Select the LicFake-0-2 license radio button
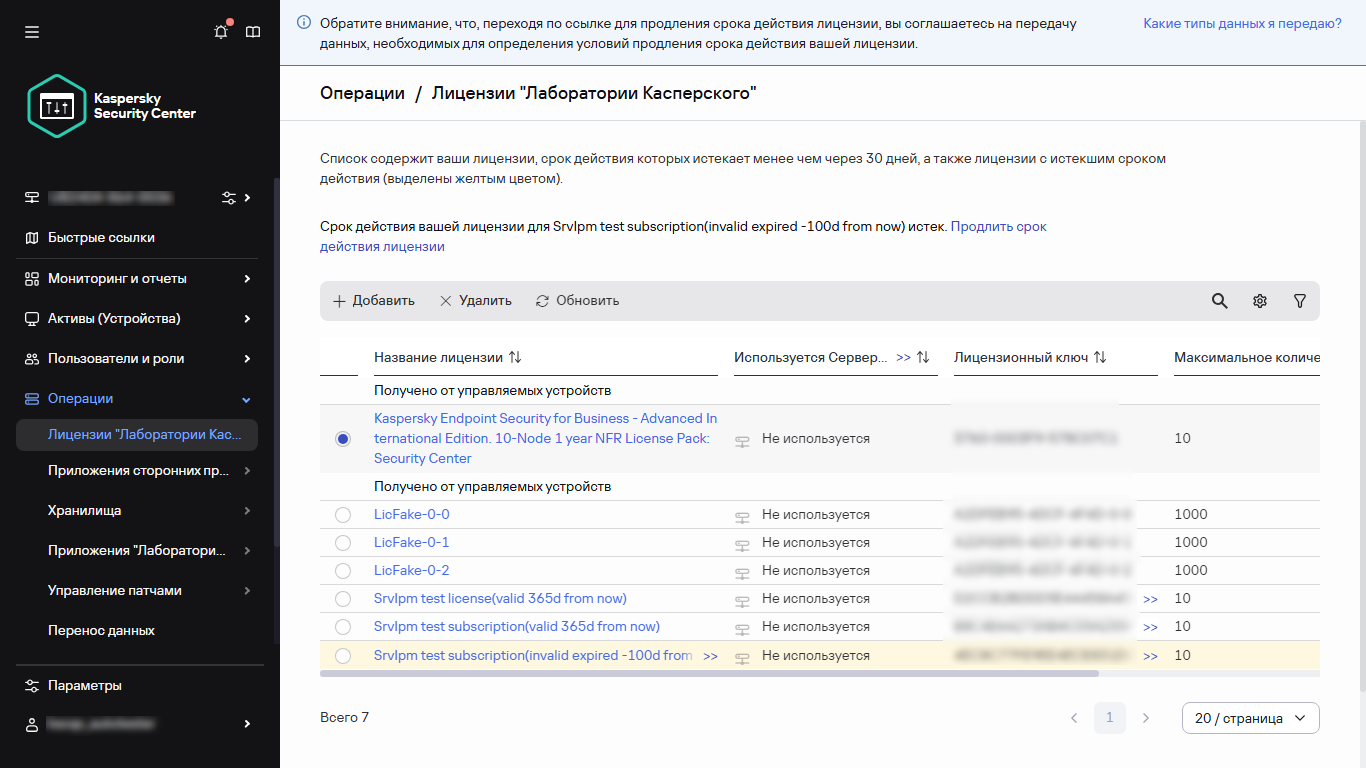This screenshot has width=1366, height=768. [x=343, y=571]
